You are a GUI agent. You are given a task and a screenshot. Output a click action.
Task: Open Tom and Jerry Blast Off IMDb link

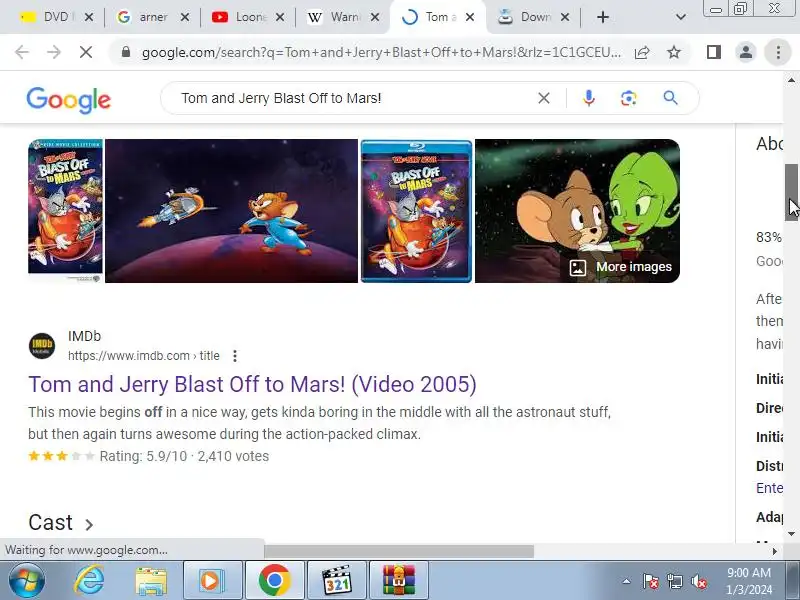tap(252, 384)
